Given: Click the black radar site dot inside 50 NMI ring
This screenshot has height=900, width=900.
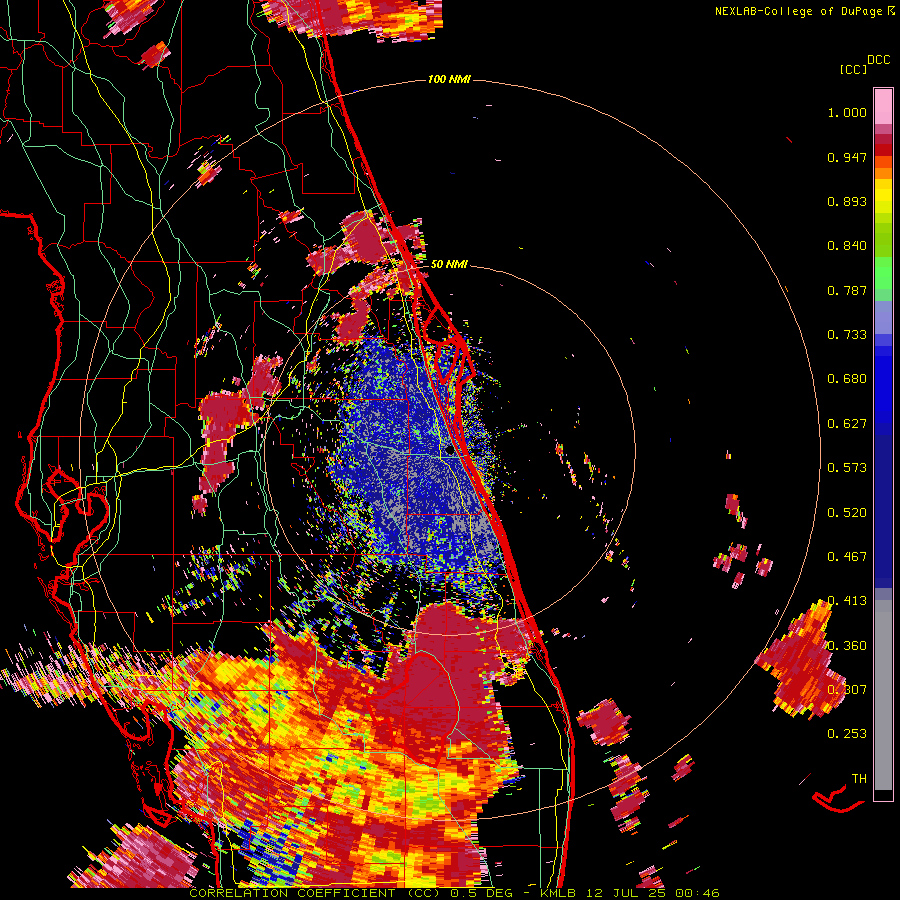Looking at the screenshot, I should (x=449, y=451).
